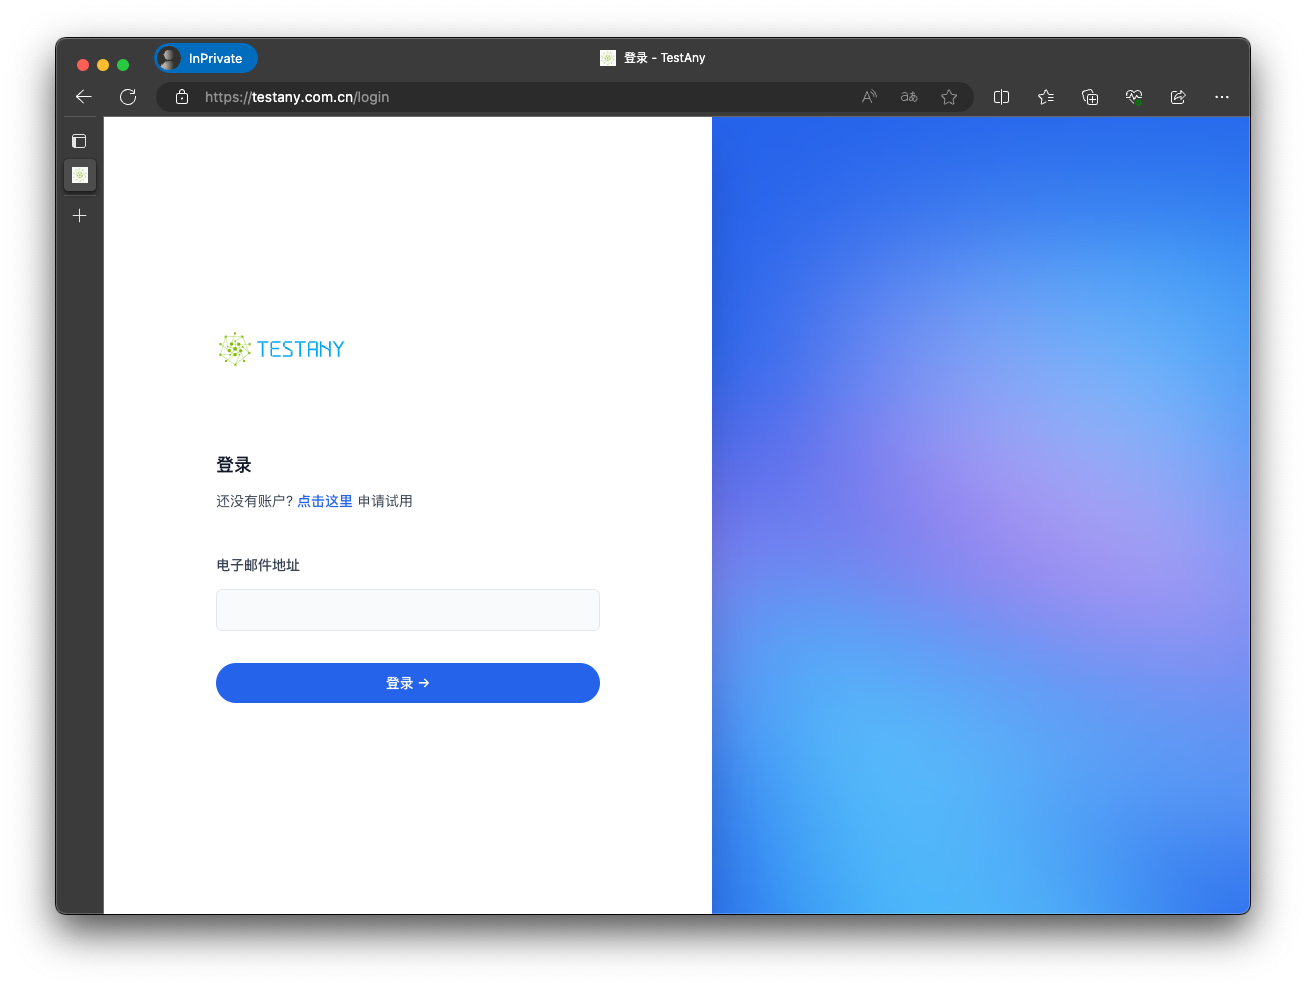Open the Read Aloud icon in address bar

pos(869,97)
